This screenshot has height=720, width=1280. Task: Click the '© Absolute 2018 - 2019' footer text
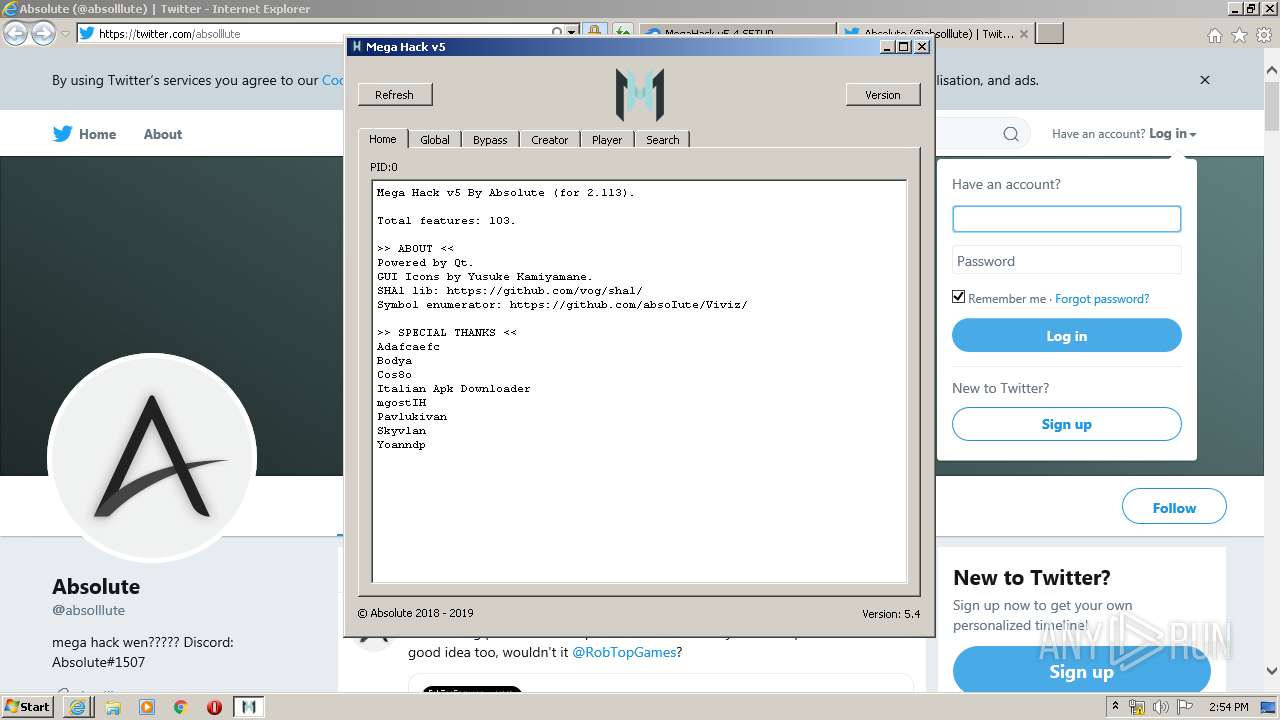click(415, 613)
